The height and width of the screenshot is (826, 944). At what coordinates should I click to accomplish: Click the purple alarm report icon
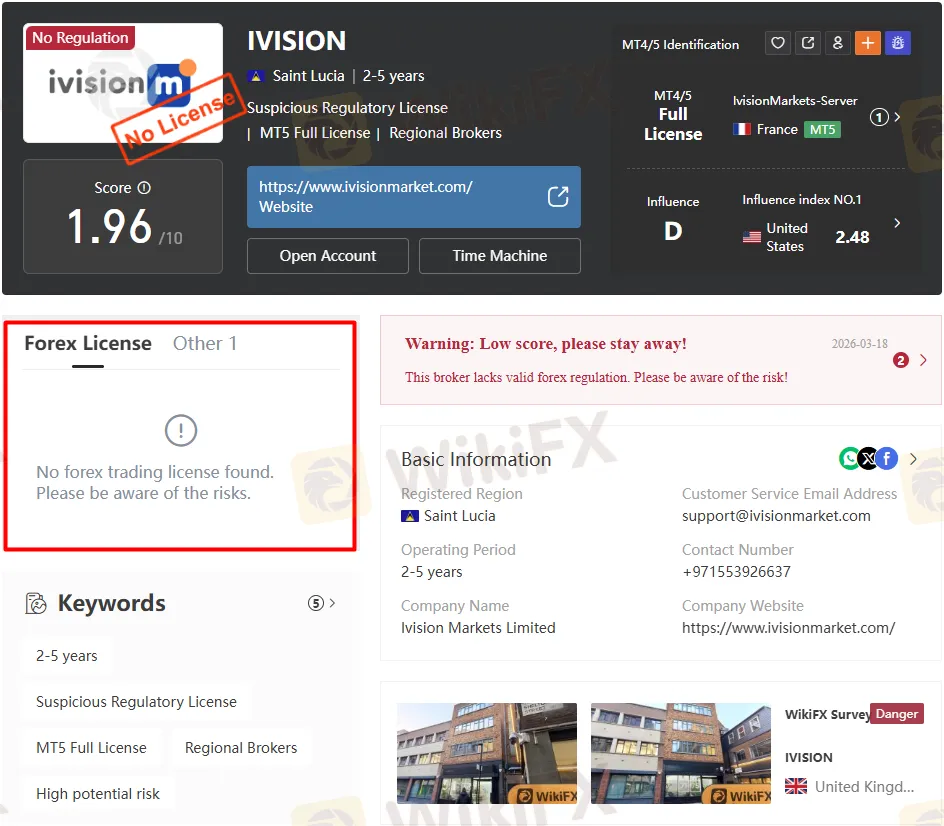(x=897, y=43)
